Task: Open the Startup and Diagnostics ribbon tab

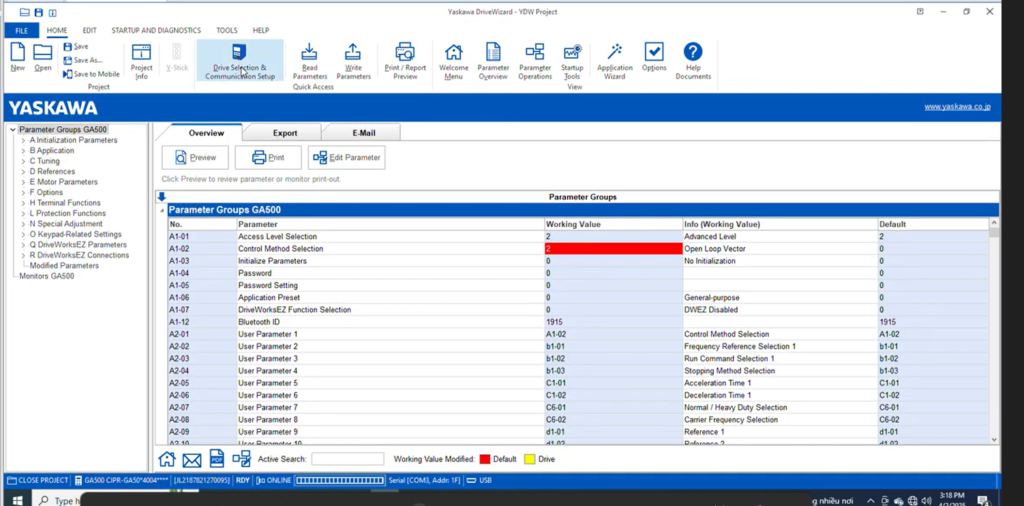Action: [x=156, y=31]
